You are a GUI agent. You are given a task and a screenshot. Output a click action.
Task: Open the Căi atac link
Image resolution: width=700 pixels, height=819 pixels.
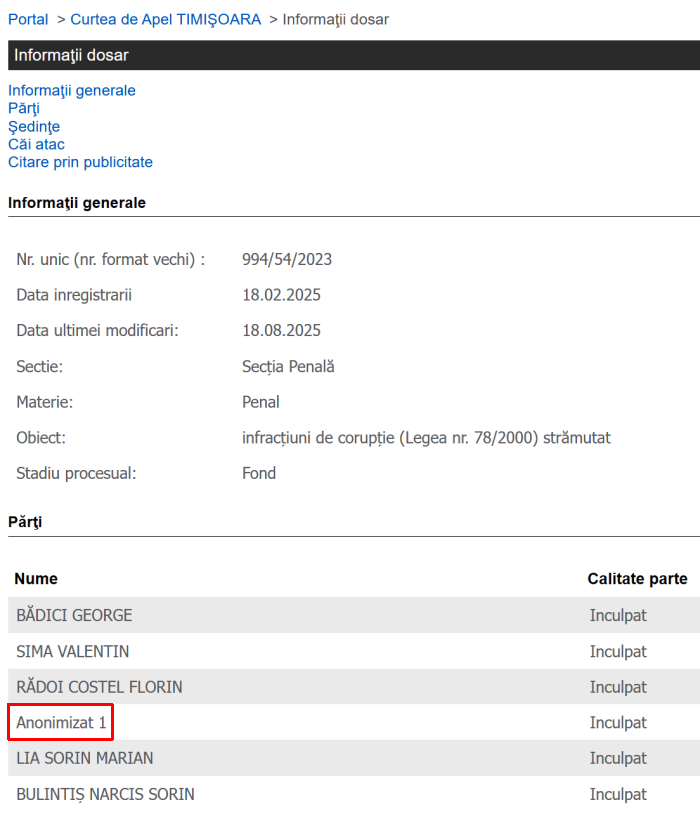[x=37, y=144]
